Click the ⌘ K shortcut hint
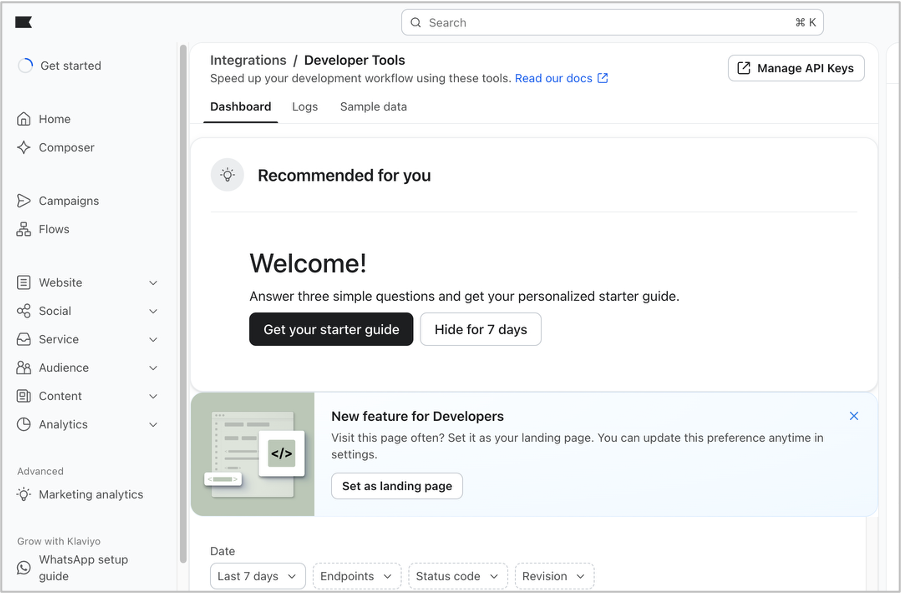Image resolution: width=902 pixels, height=594 pixels. (805, 22)
